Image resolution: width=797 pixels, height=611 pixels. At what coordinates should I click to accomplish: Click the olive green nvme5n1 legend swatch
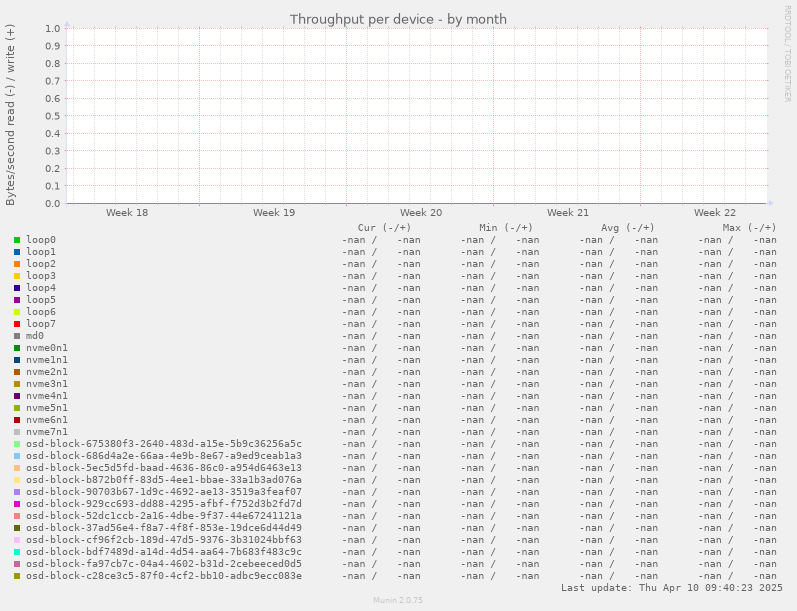[x=17, y=408]
